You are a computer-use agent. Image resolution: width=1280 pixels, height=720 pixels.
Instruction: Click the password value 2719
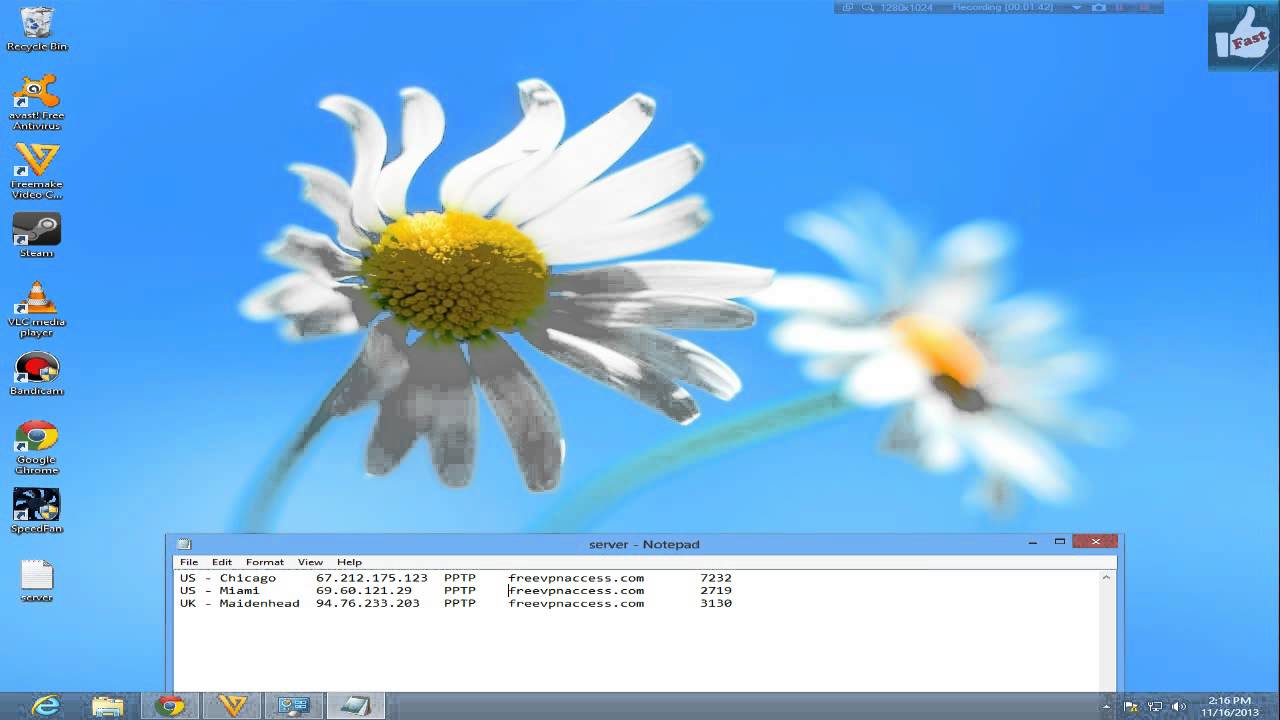(716, 591)
